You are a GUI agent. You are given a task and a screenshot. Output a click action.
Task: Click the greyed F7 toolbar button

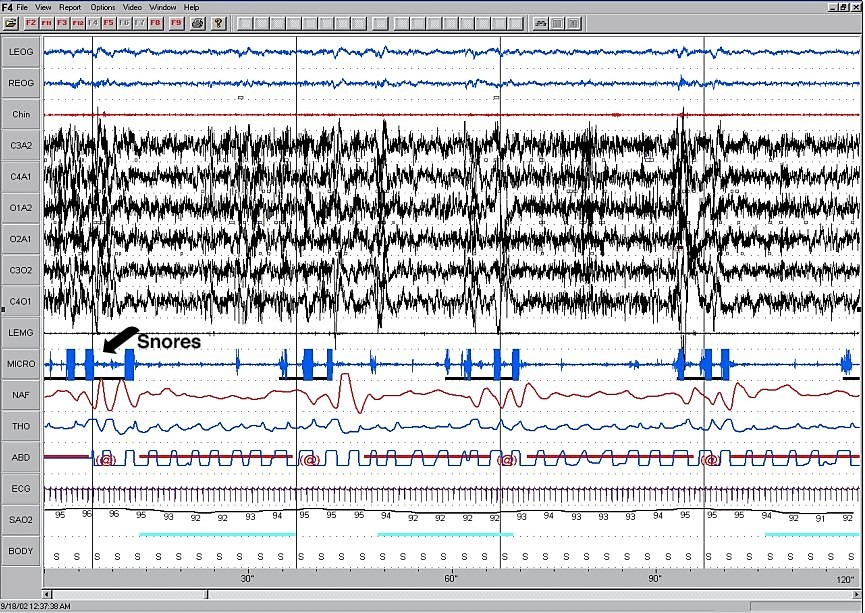coord(140,23)
